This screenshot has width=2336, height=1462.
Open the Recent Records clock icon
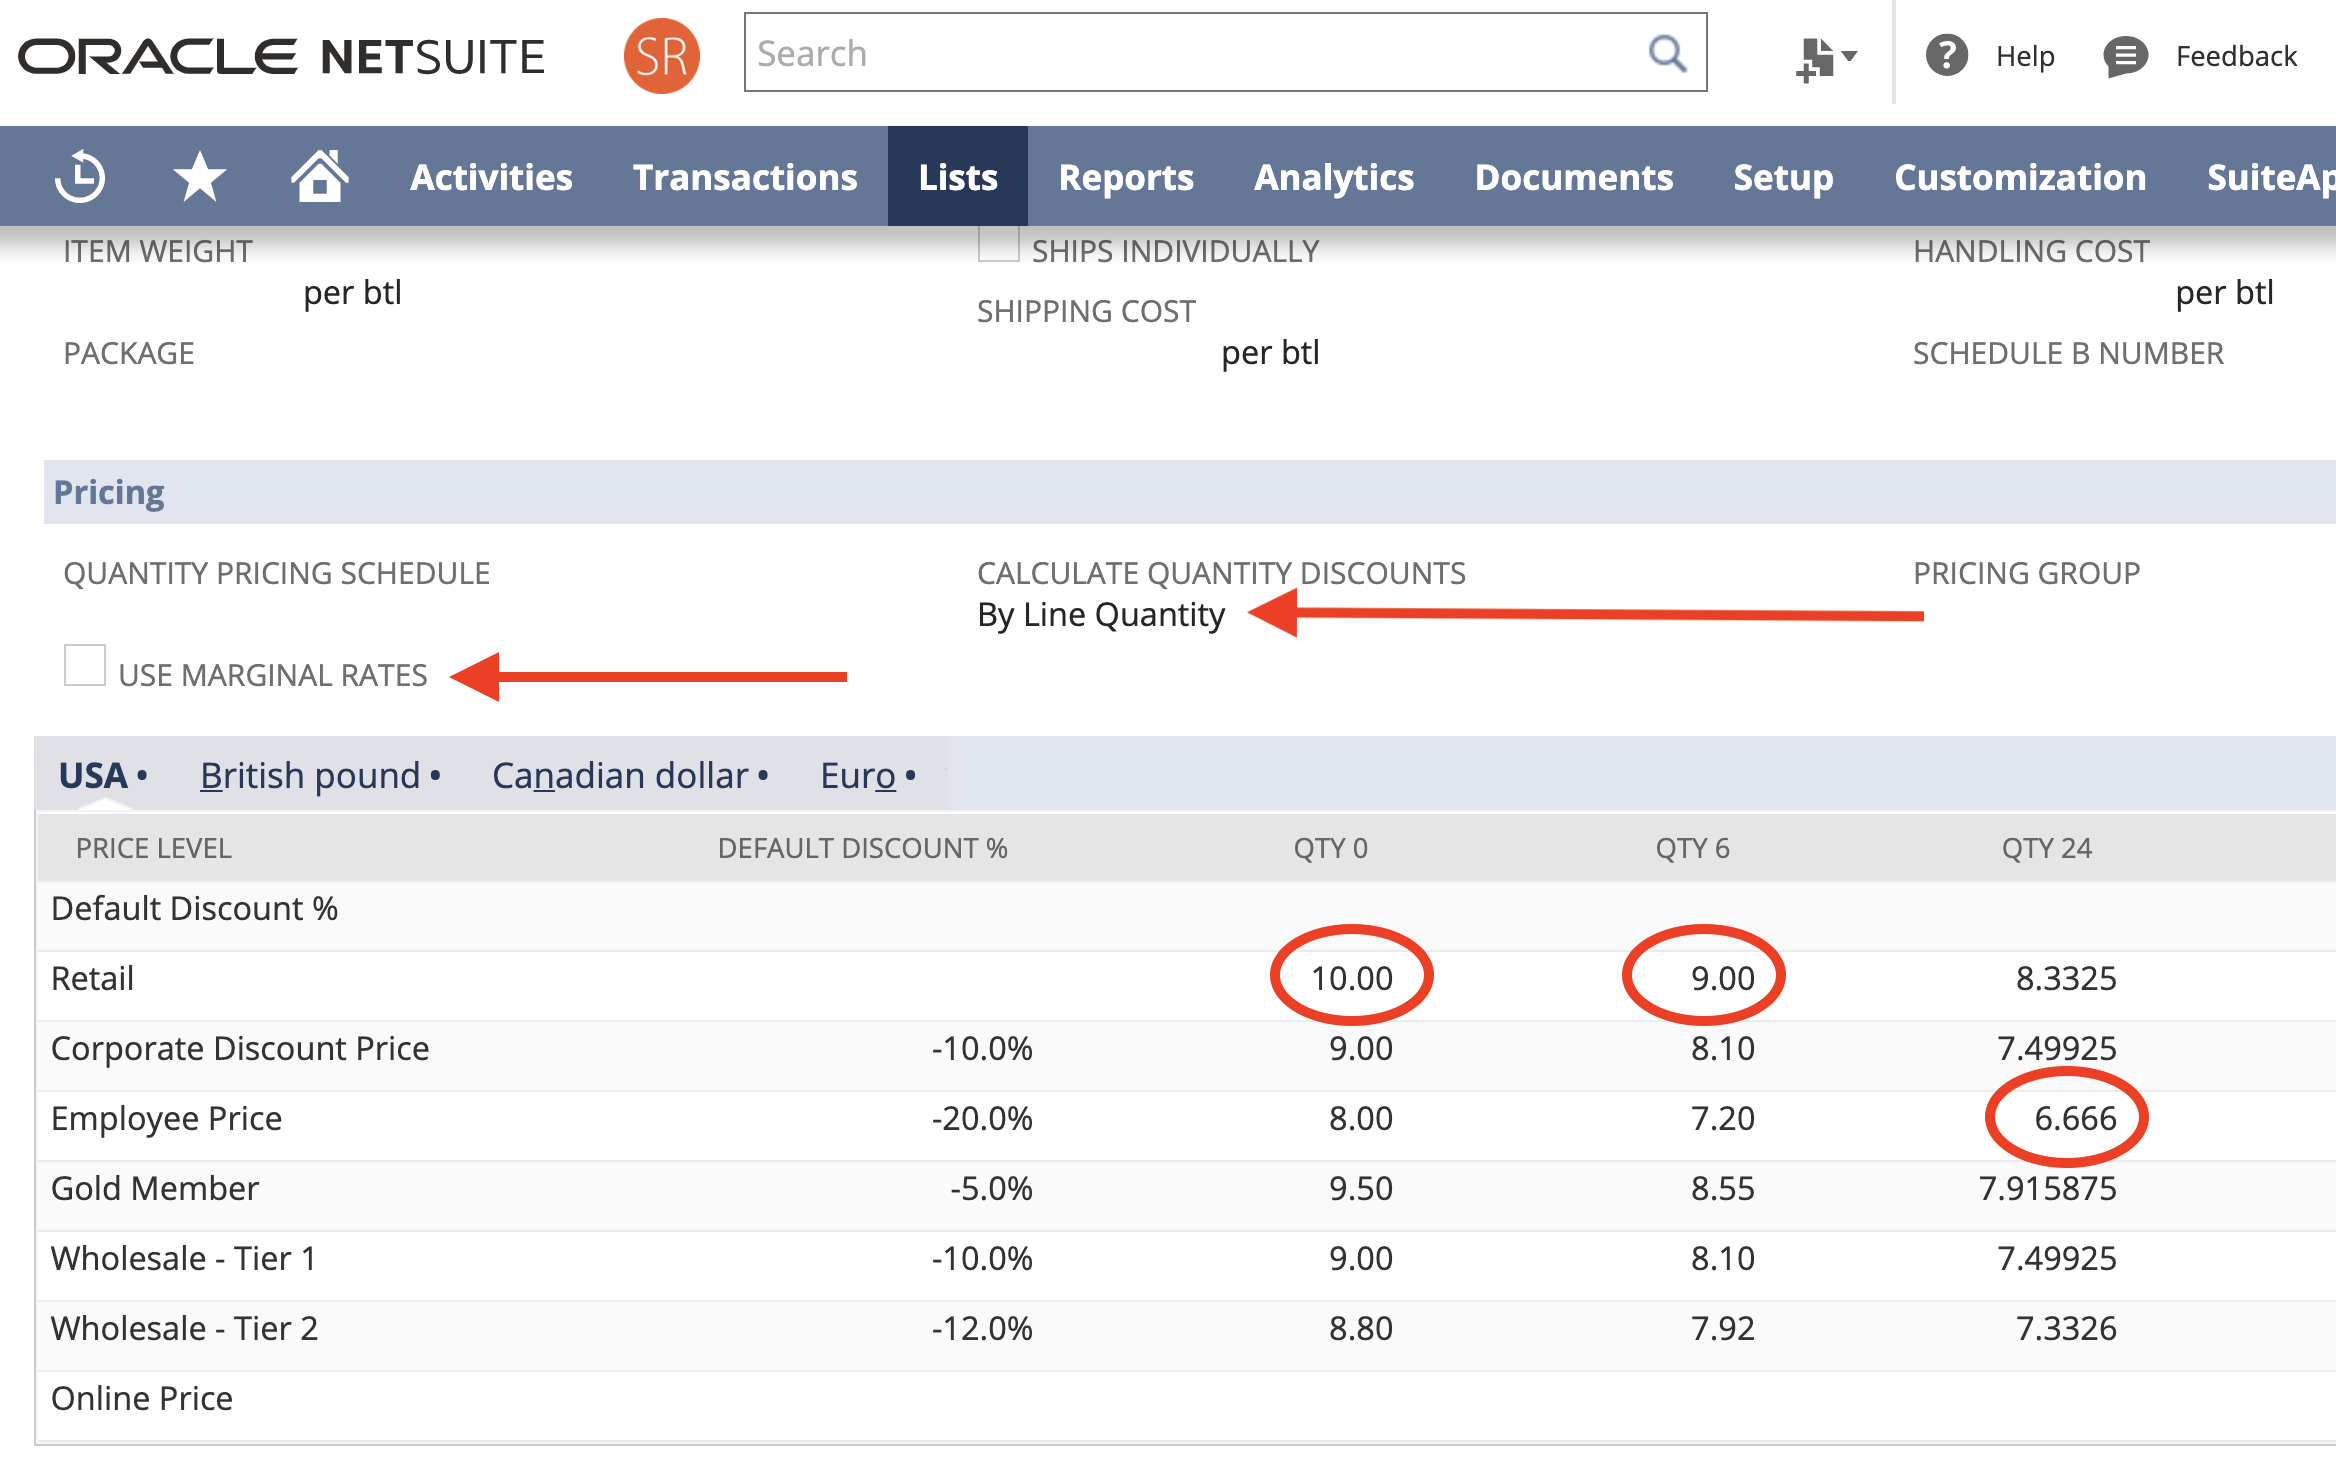[80, 177]
